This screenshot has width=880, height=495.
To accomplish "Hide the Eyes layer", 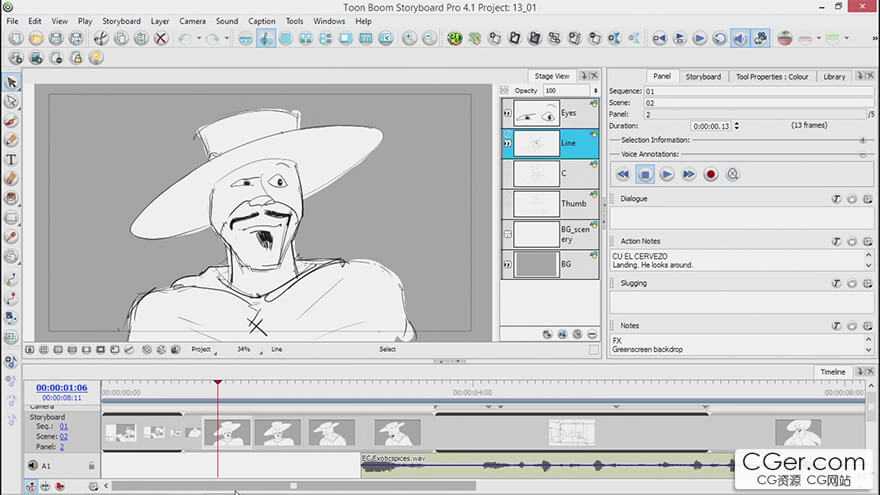I will tap(507, 114).
